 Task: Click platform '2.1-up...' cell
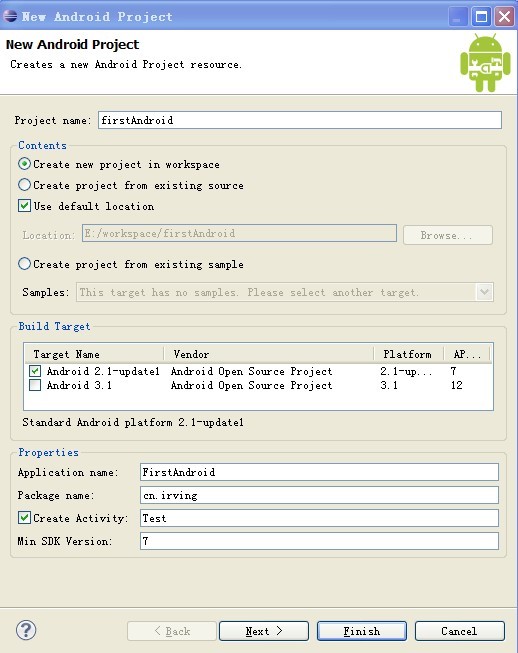point(406,371)
